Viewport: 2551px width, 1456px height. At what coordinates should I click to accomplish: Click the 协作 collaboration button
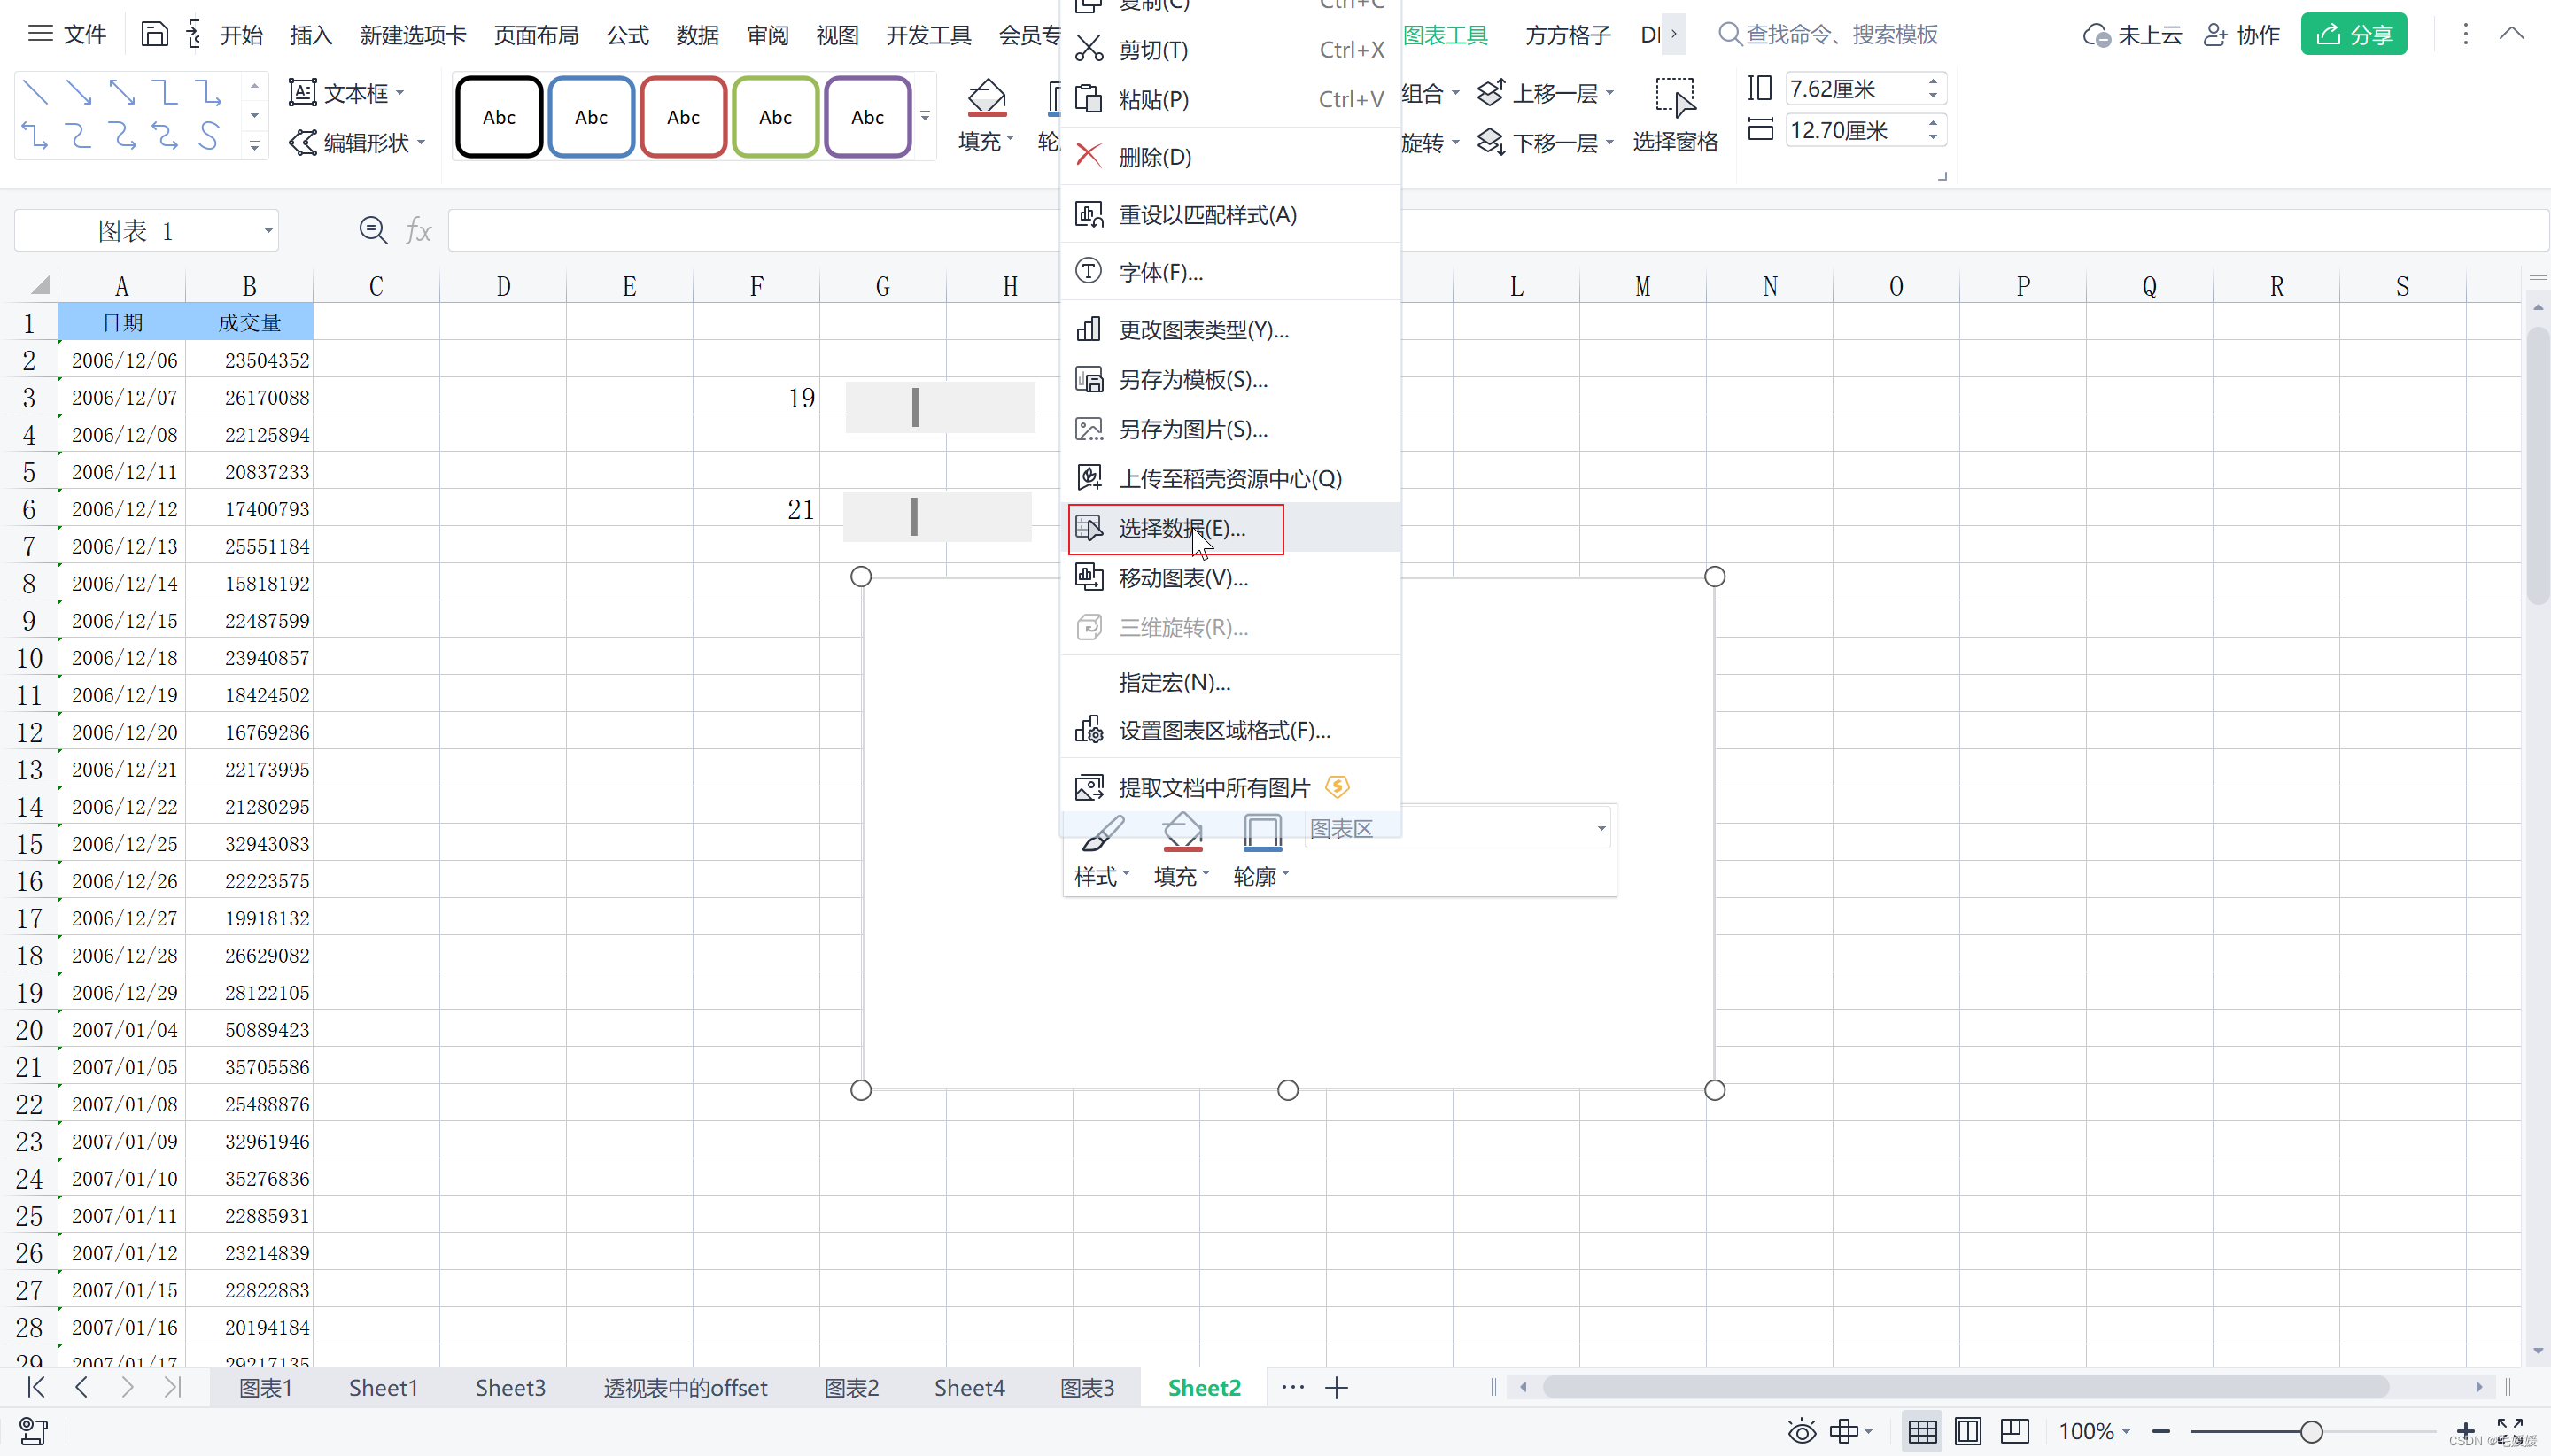[x=2242, y=35]
